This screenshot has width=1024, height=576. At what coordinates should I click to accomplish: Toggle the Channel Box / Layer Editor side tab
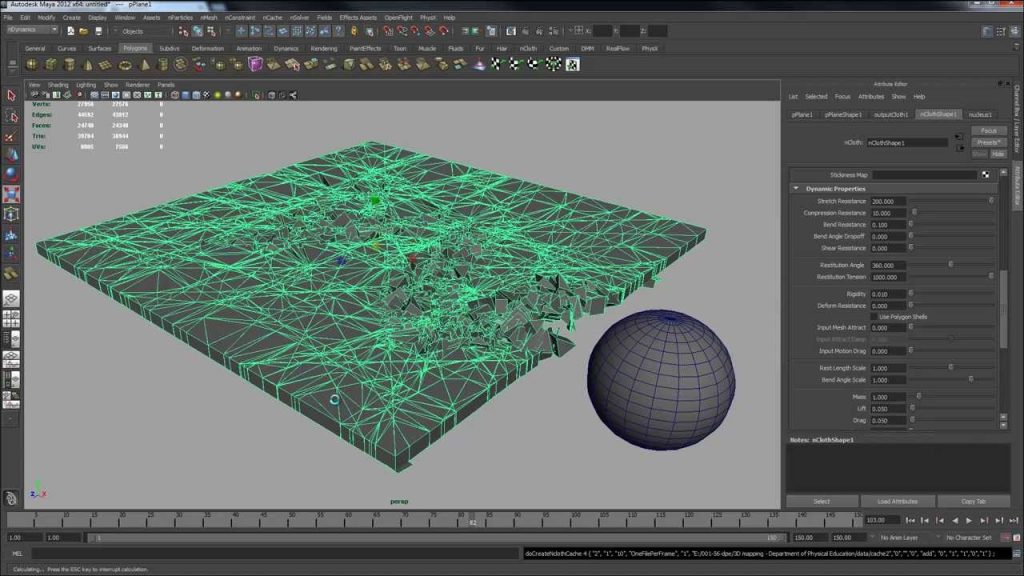click(1017, 118)
